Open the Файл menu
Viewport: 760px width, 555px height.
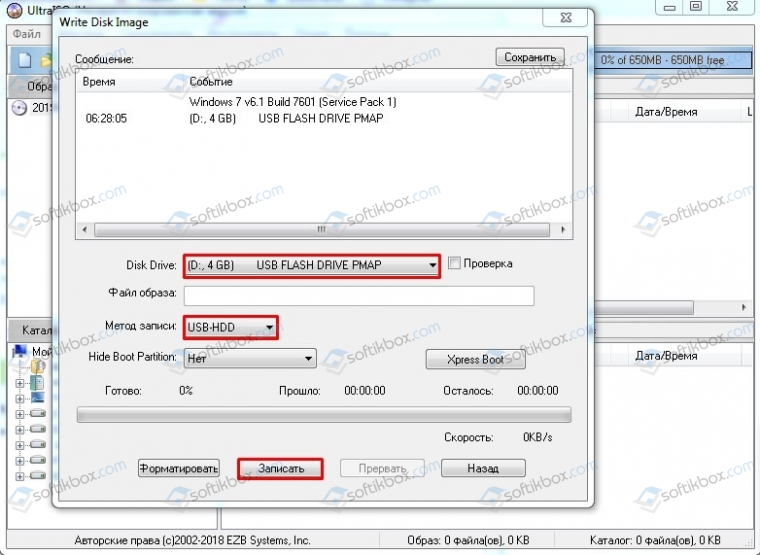(x=27, y=34)
